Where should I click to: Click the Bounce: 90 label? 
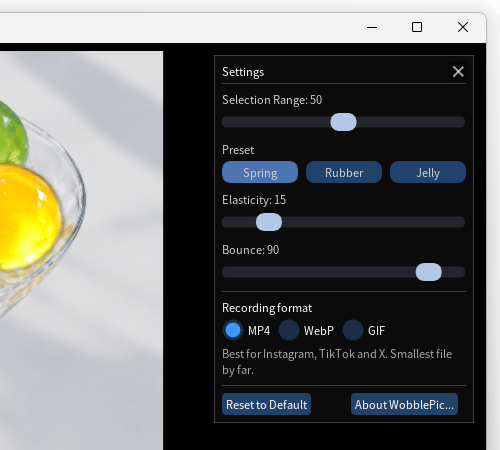pyautogui.click(x=251, y=250)
